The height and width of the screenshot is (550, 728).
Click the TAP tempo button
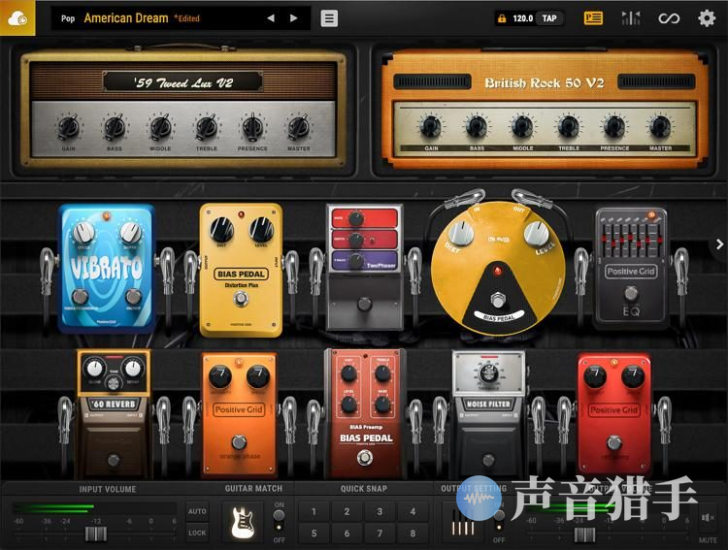click(549, 19)
